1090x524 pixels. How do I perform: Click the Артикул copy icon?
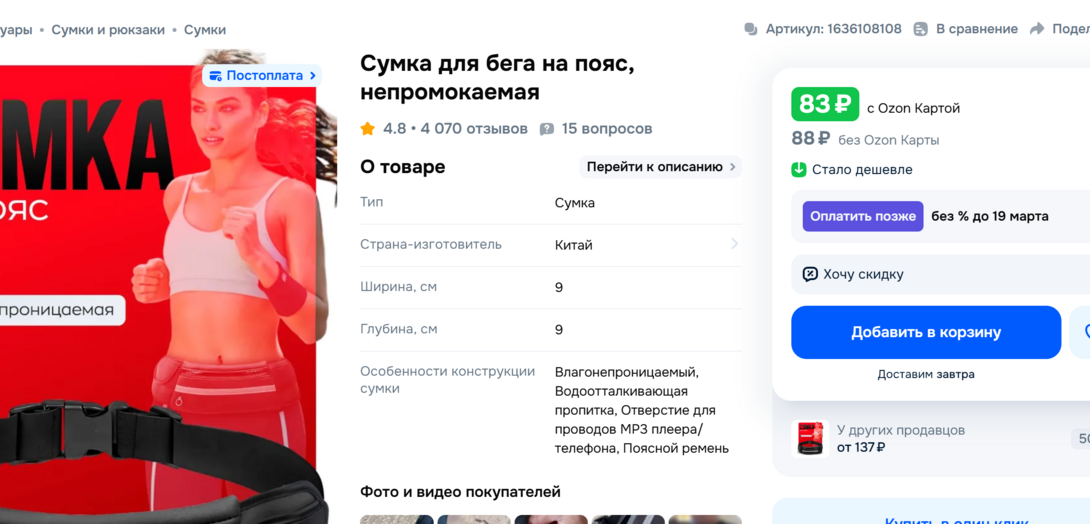point(751,29)
